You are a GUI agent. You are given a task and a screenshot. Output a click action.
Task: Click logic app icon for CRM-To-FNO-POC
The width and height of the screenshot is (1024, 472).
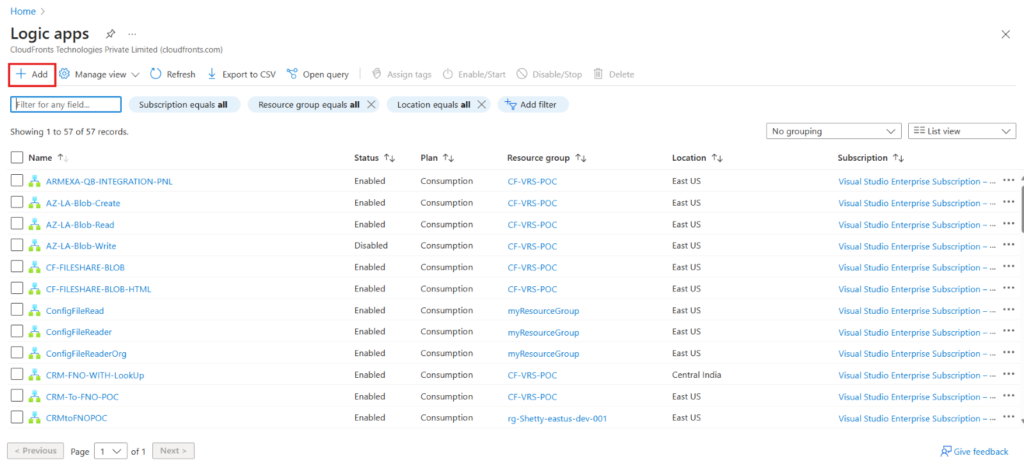34,397
